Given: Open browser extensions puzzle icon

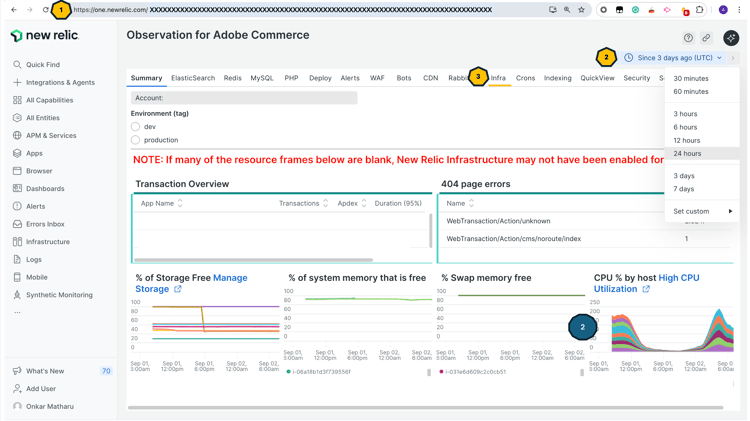Looking at the screenshot, I should (x=699, y=10).
